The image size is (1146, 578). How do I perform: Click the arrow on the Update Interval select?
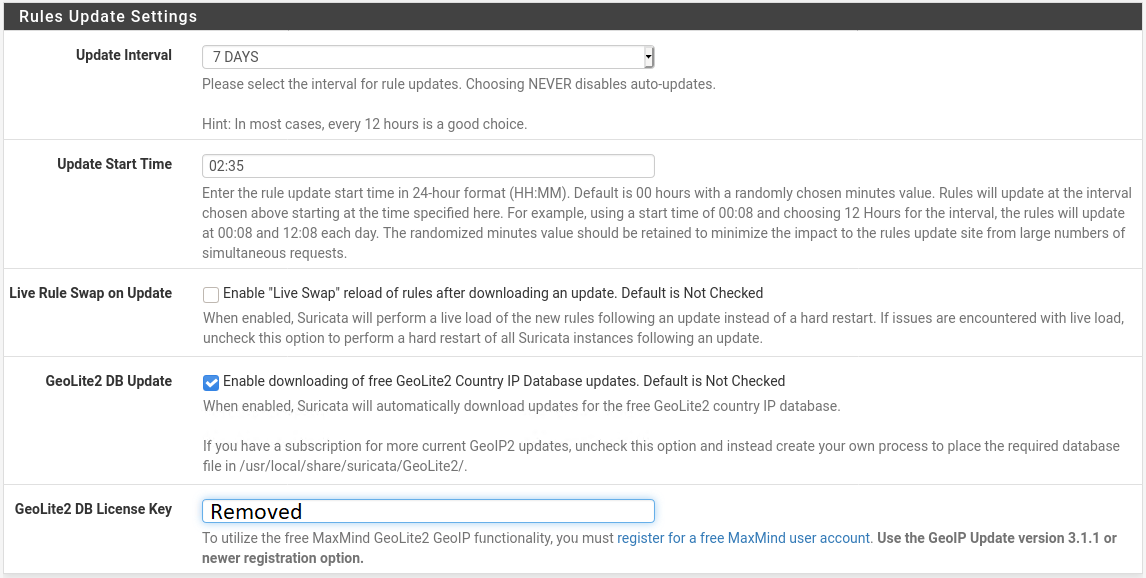648,57
